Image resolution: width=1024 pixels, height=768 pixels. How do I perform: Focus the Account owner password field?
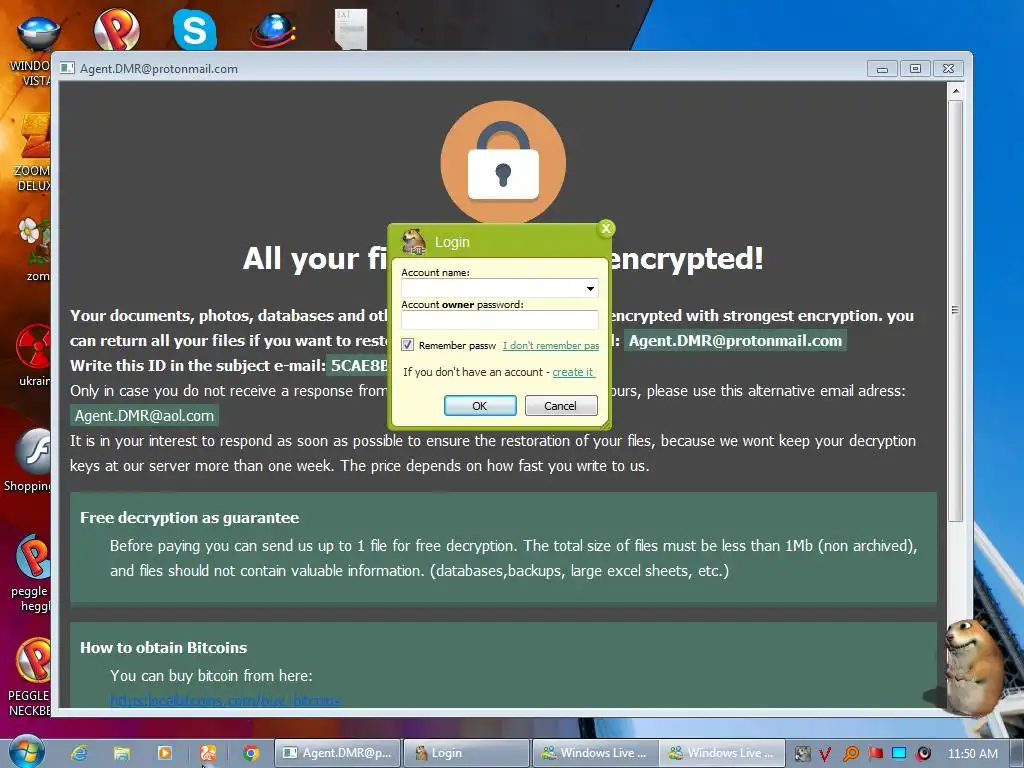click(x=499, y=319)
